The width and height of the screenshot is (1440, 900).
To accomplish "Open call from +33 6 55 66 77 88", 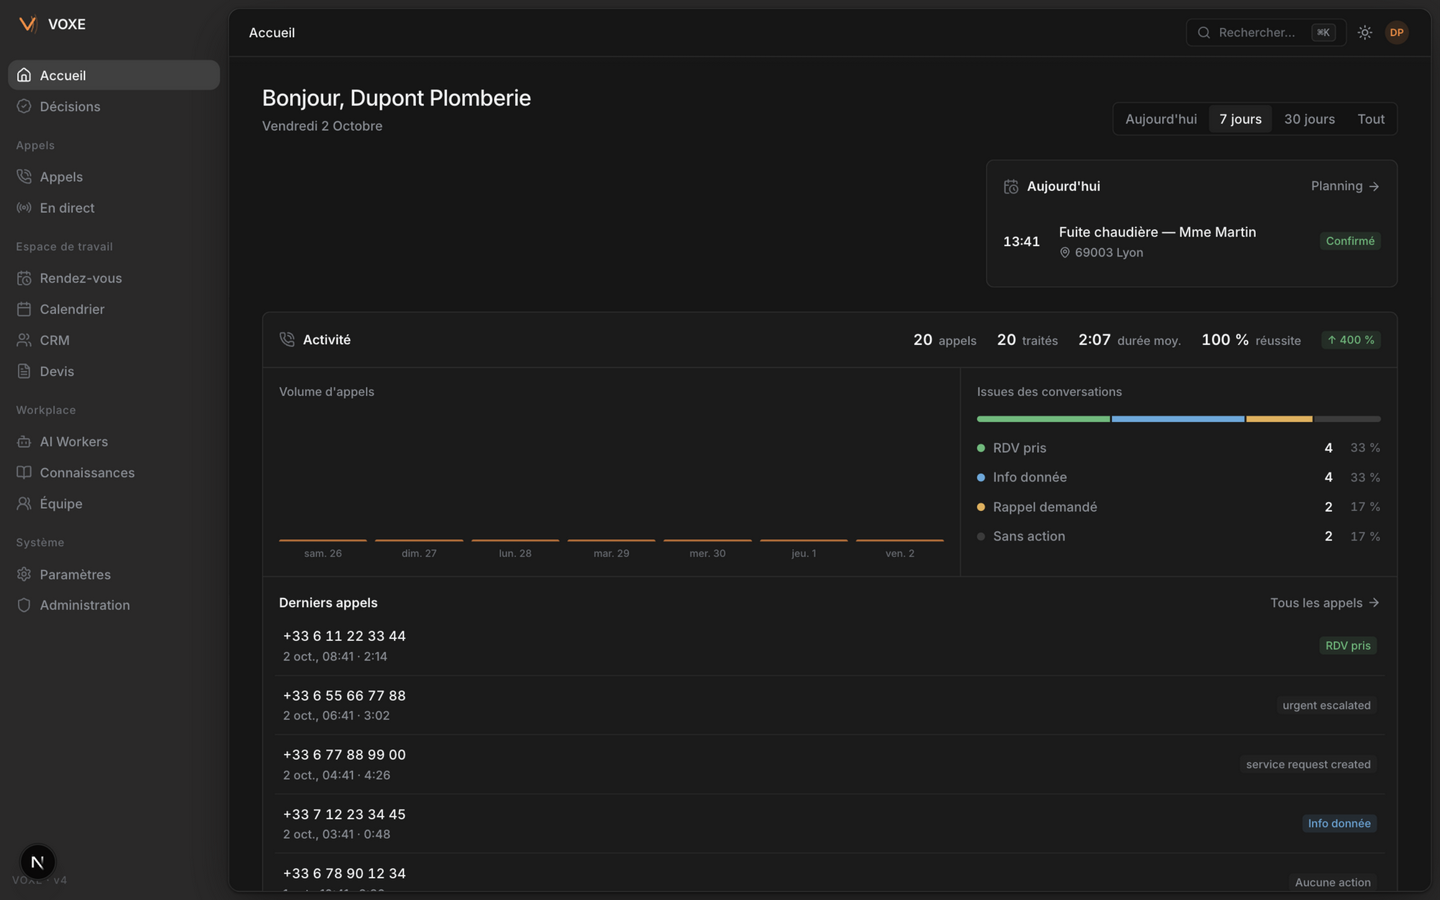I will pos(830,705).
